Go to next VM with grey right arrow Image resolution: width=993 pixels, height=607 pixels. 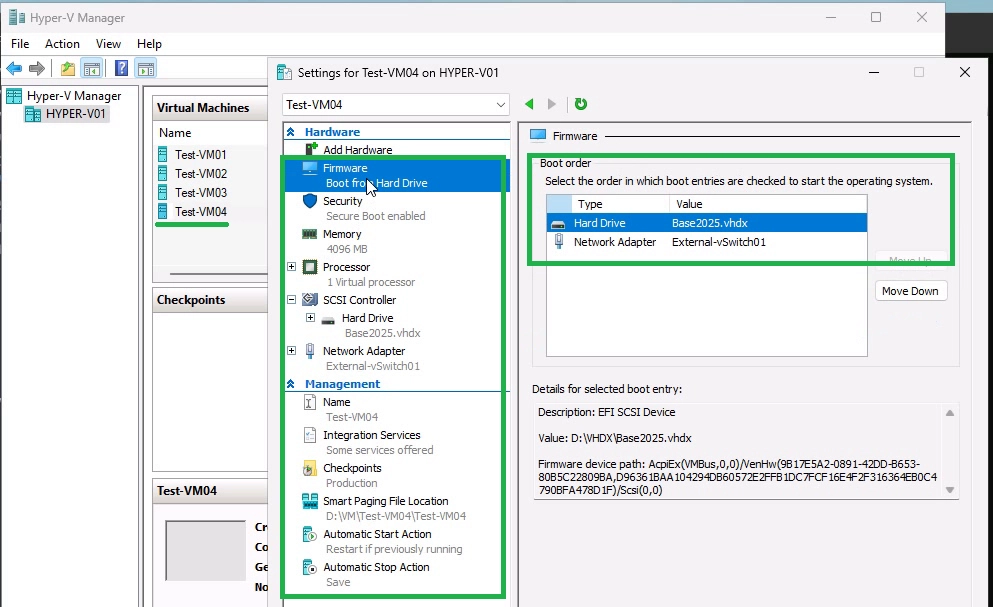tap(552, 104)
